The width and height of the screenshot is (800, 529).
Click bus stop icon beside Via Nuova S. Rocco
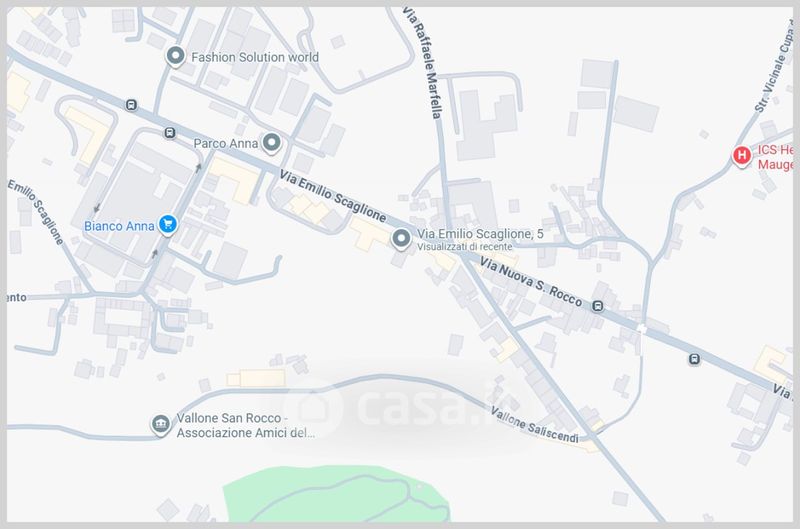point(597,306)
